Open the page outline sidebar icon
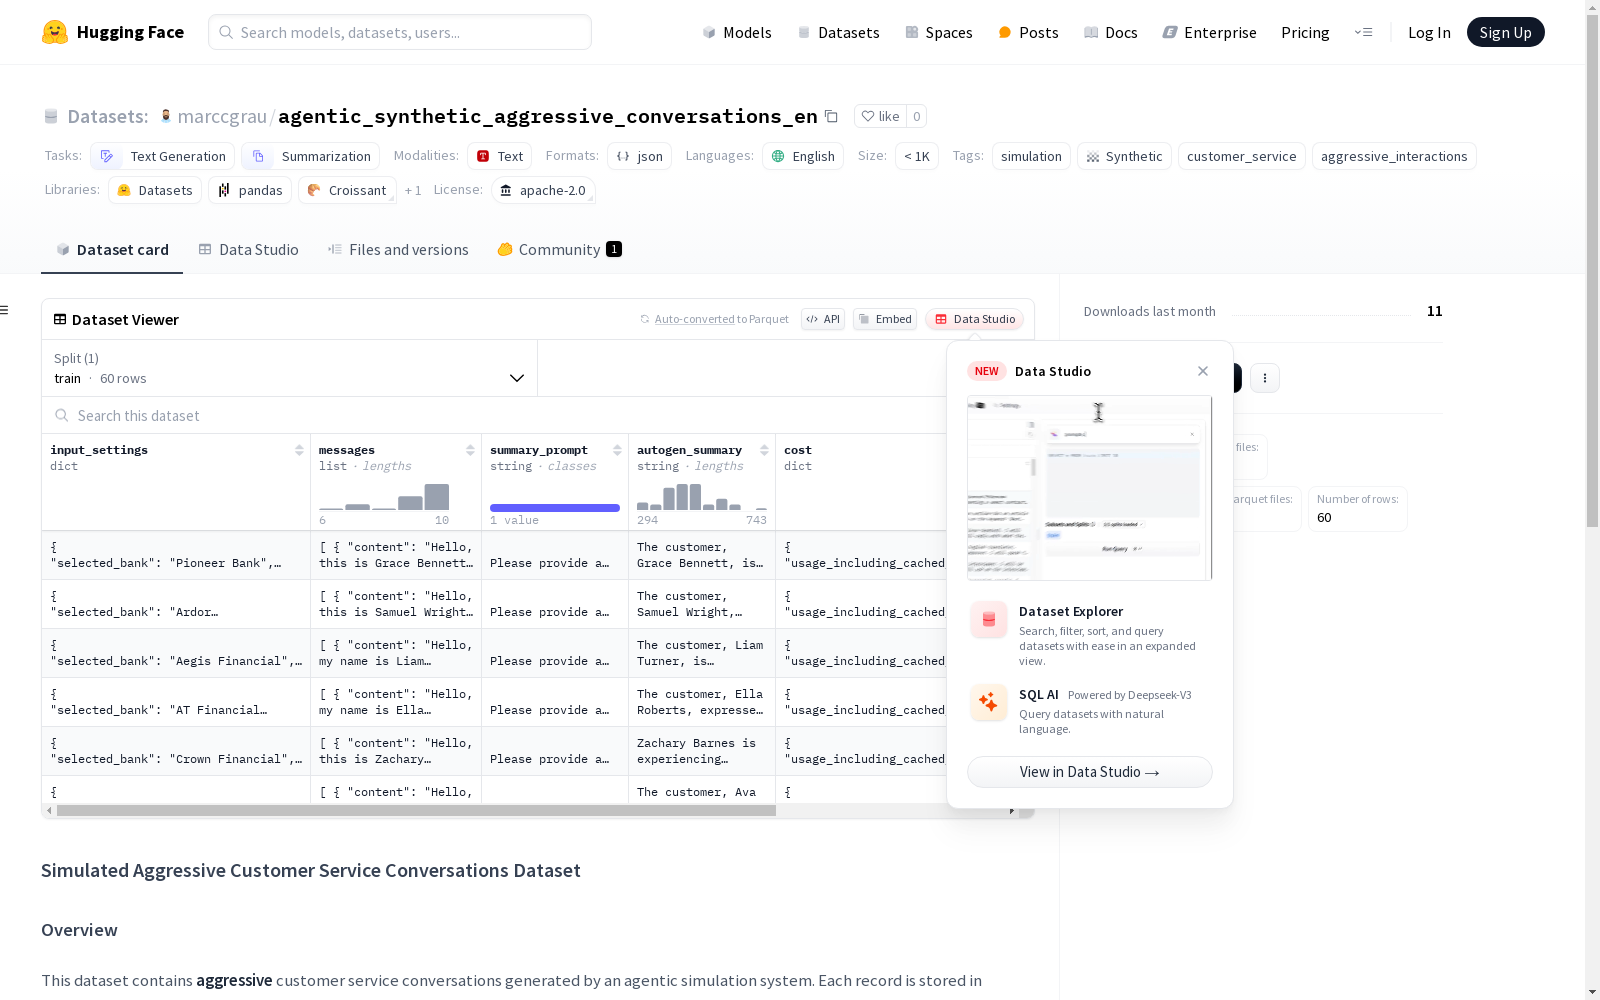The image size is (1600, 1000). point(5,310)
